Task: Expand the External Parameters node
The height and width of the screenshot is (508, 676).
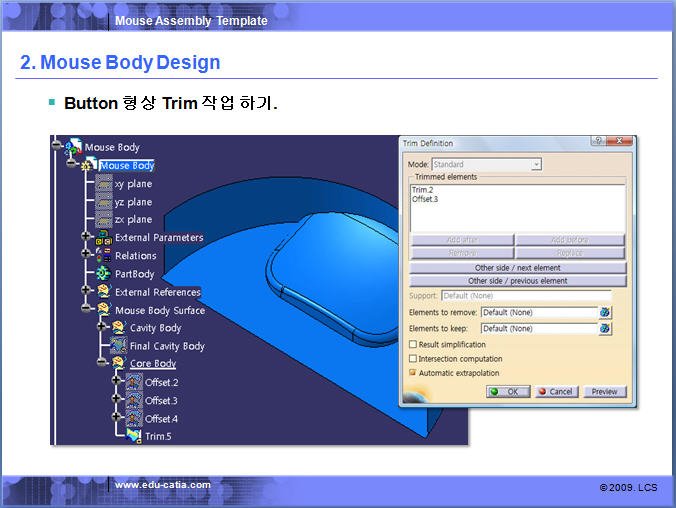Action: point(87,238)
